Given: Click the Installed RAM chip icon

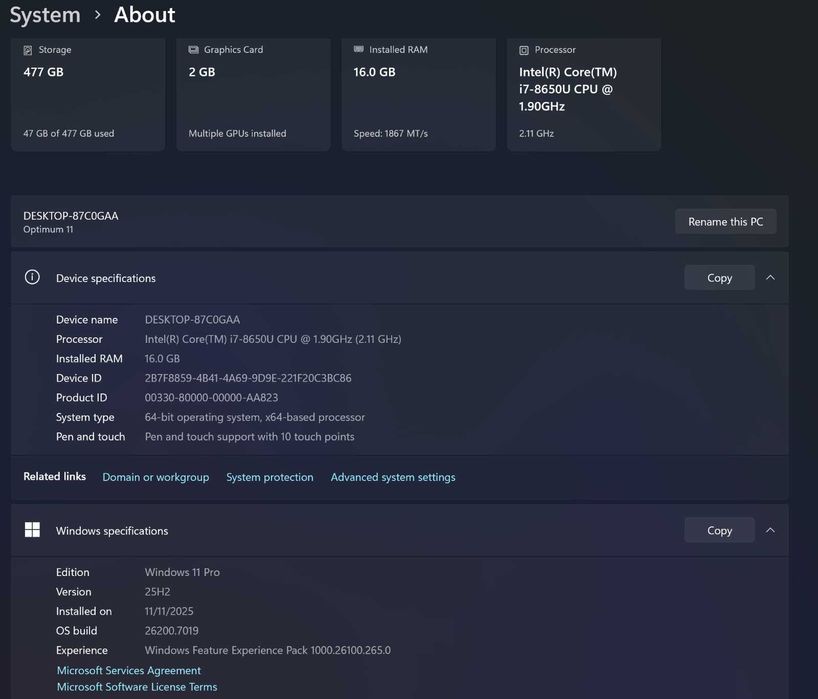Looking at the screenshot, I should (x=358, y=49).
